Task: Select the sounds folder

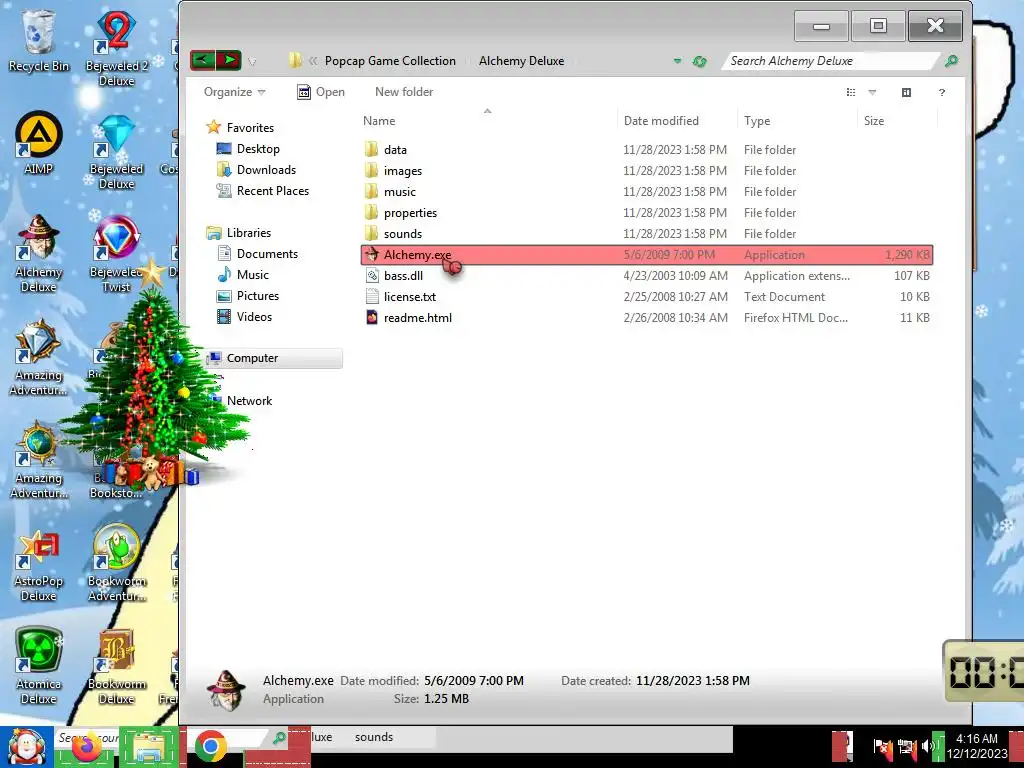Action: [647, 233]
